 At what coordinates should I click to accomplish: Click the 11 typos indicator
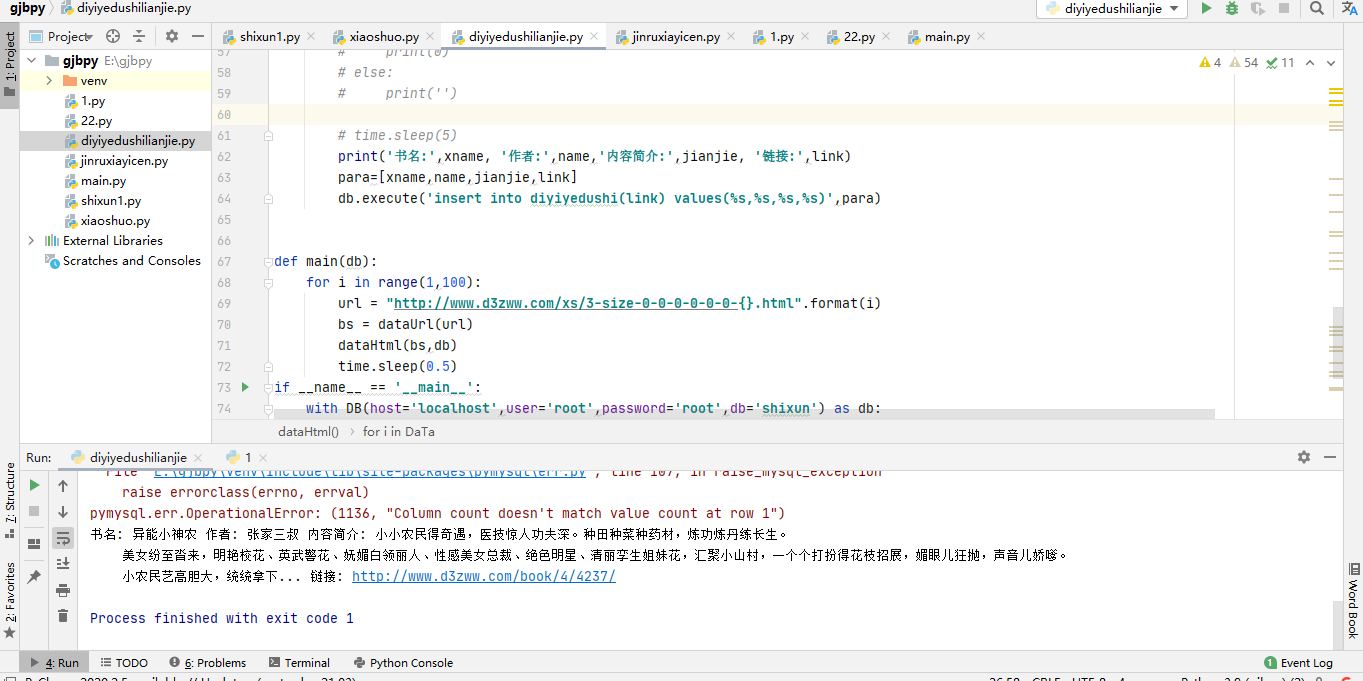(x=1280, y=62)
